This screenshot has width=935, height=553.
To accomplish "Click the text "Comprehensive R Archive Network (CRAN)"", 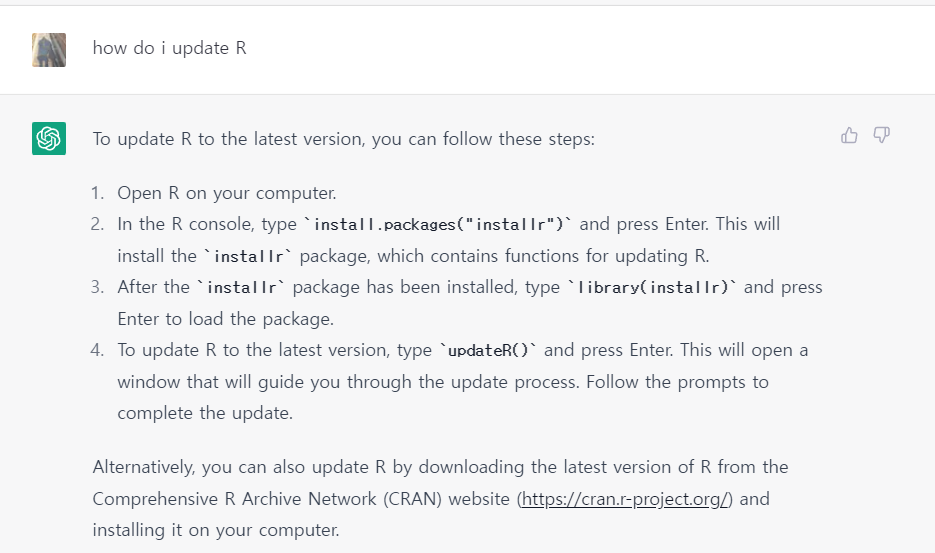I will (267, 499).
